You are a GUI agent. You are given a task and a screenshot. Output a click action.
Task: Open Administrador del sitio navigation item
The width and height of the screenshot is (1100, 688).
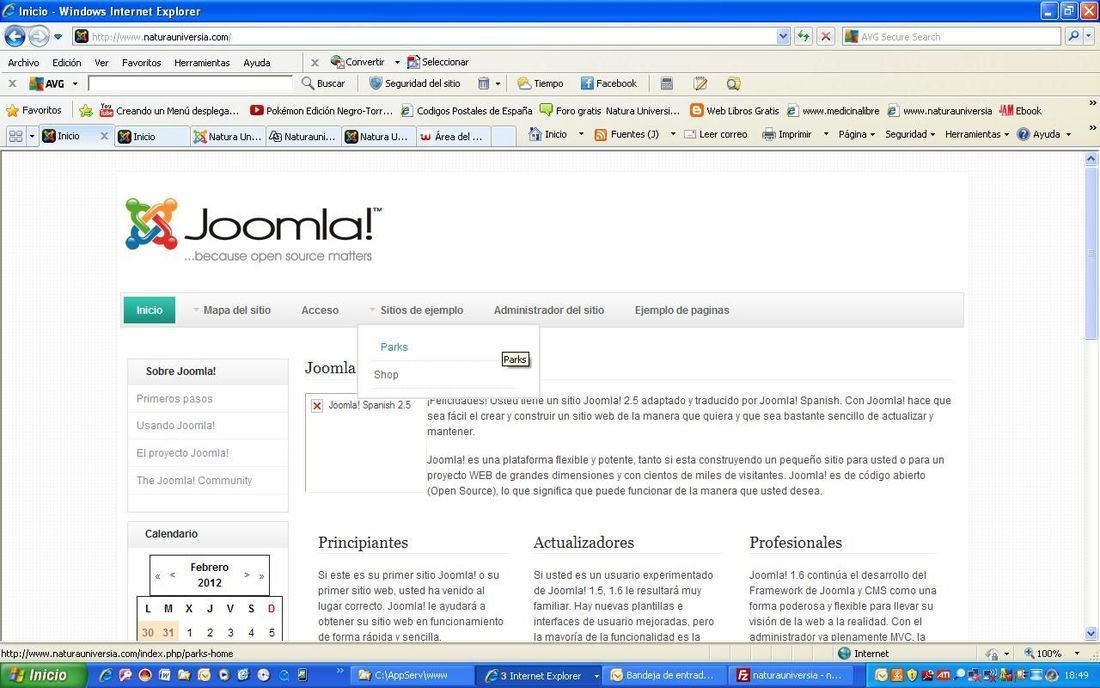[549, 310]
